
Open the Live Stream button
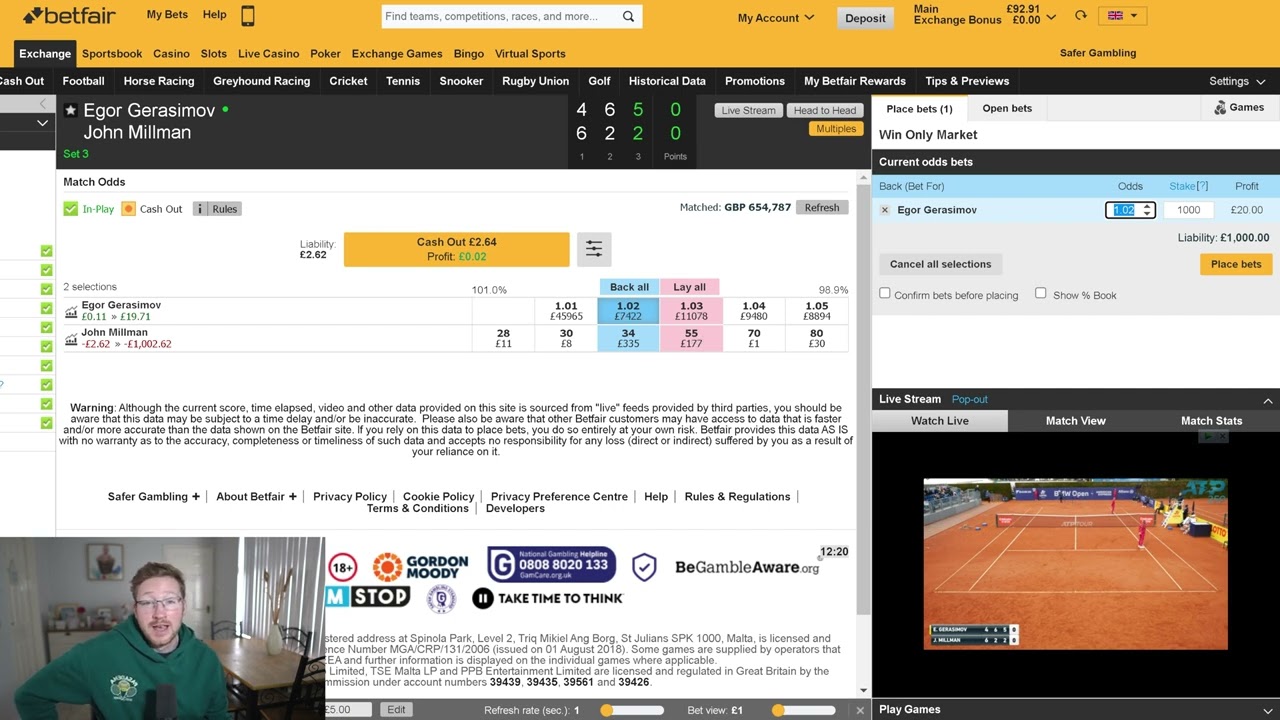(749, 110)
